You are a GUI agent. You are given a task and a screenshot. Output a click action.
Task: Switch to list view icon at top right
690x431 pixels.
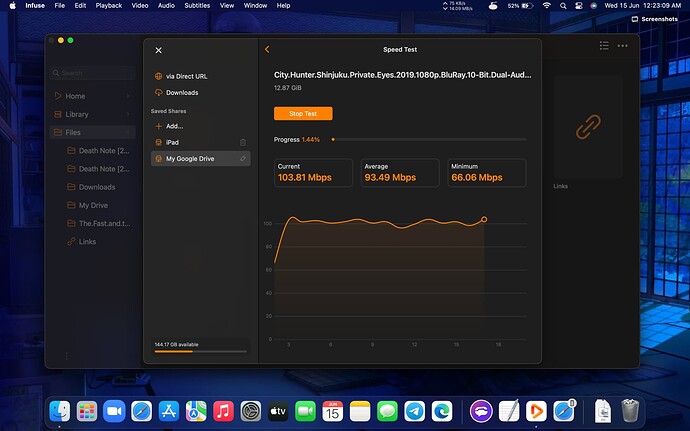[x=604, y=45]
